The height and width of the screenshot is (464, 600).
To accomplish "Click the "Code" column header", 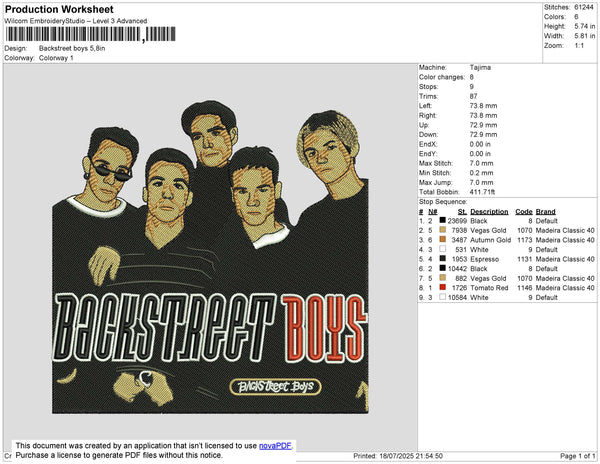I will click(x=524, y=212).
